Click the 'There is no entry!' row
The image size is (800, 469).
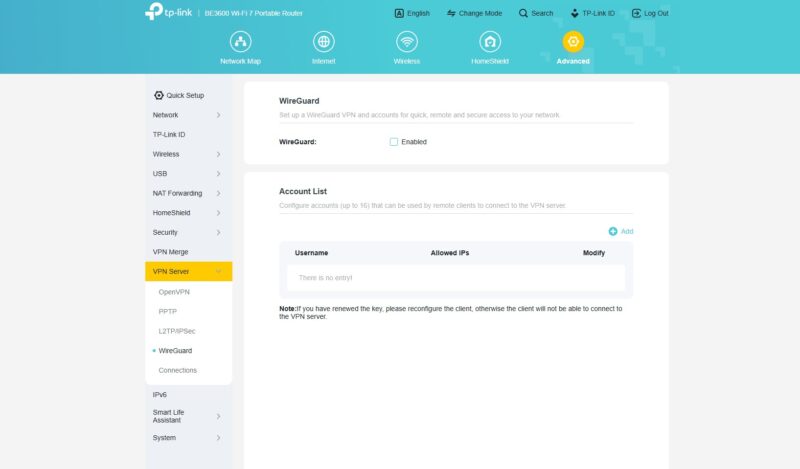coord(456,278)
